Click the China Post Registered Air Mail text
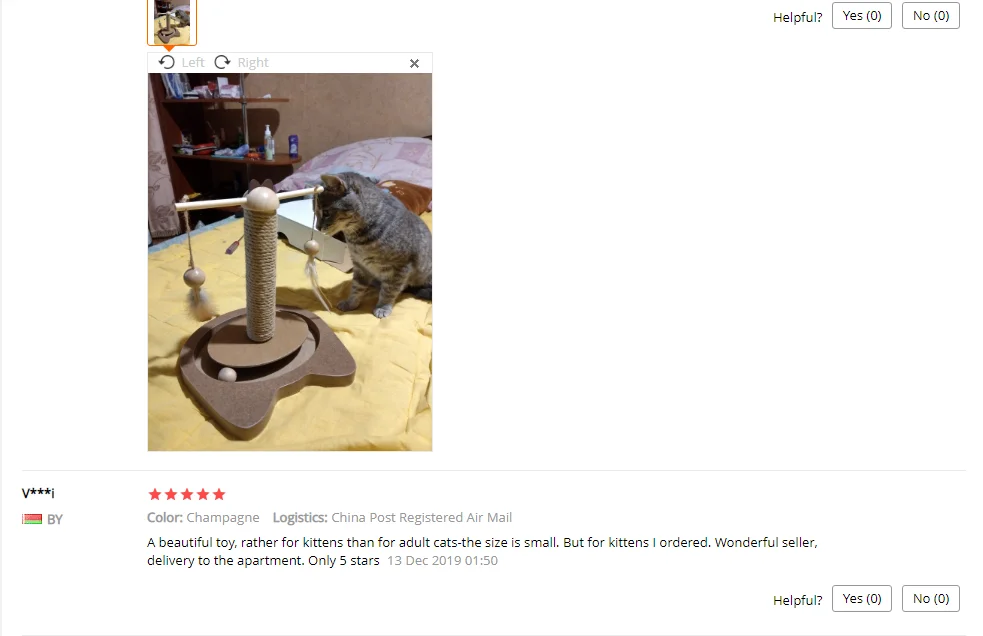The image size is (983, 636). pos(421,517)
